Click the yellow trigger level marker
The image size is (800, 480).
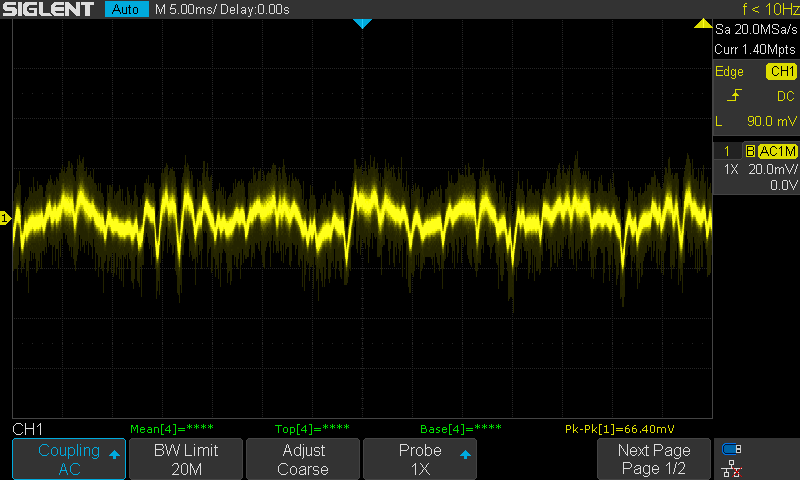click(703, 23)
